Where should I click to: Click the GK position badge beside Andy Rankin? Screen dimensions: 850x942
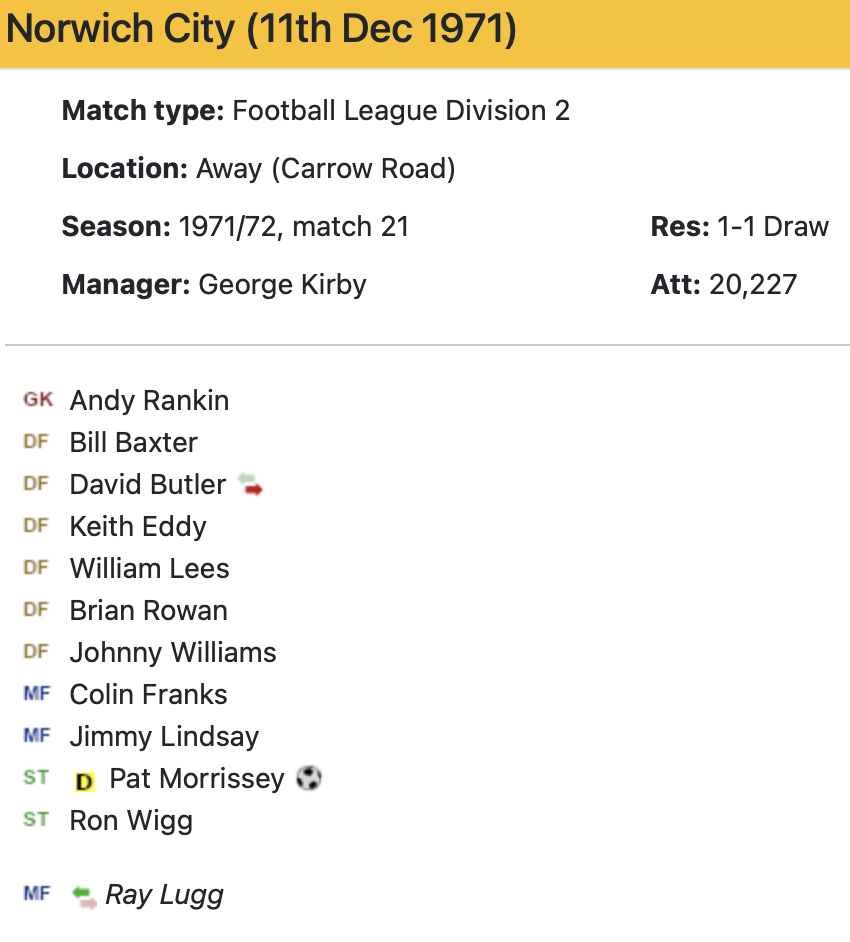pos(38,400)
